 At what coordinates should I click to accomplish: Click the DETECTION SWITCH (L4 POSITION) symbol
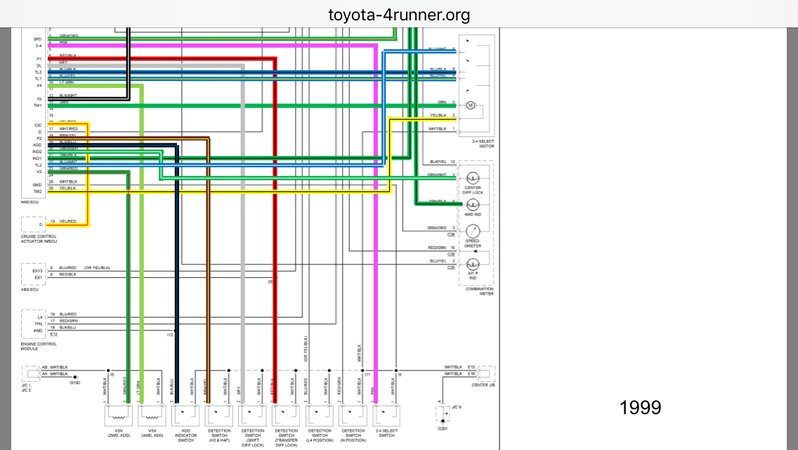pos(320,416)
